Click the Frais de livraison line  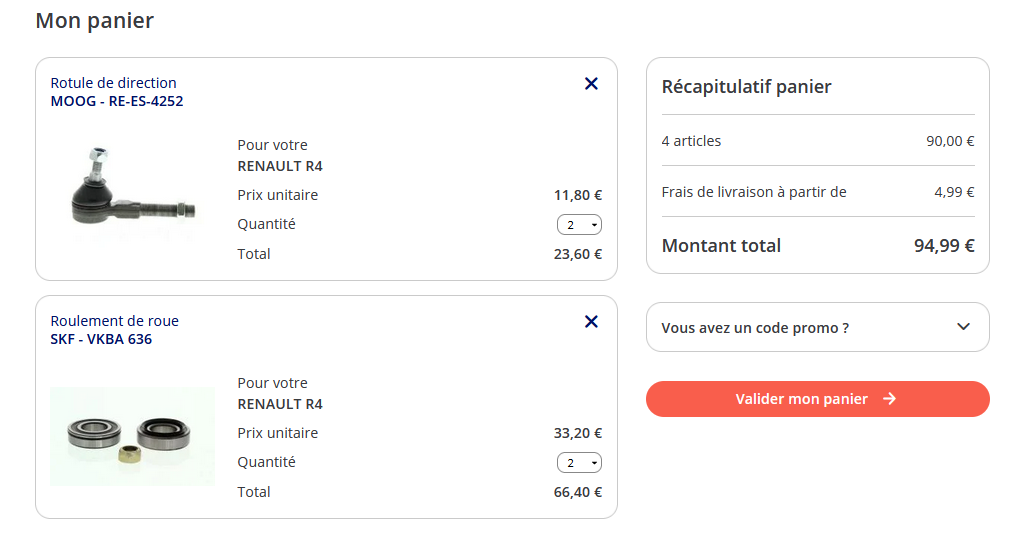click(754, 192)
